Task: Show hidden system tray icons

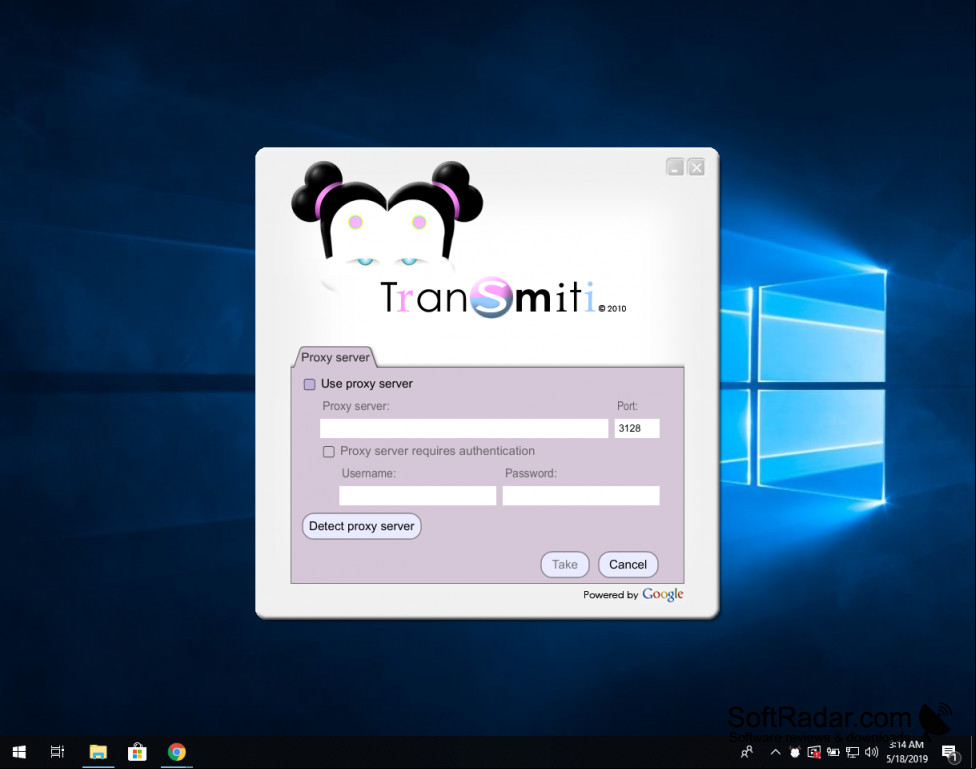Action: click(x=776, y=752)
